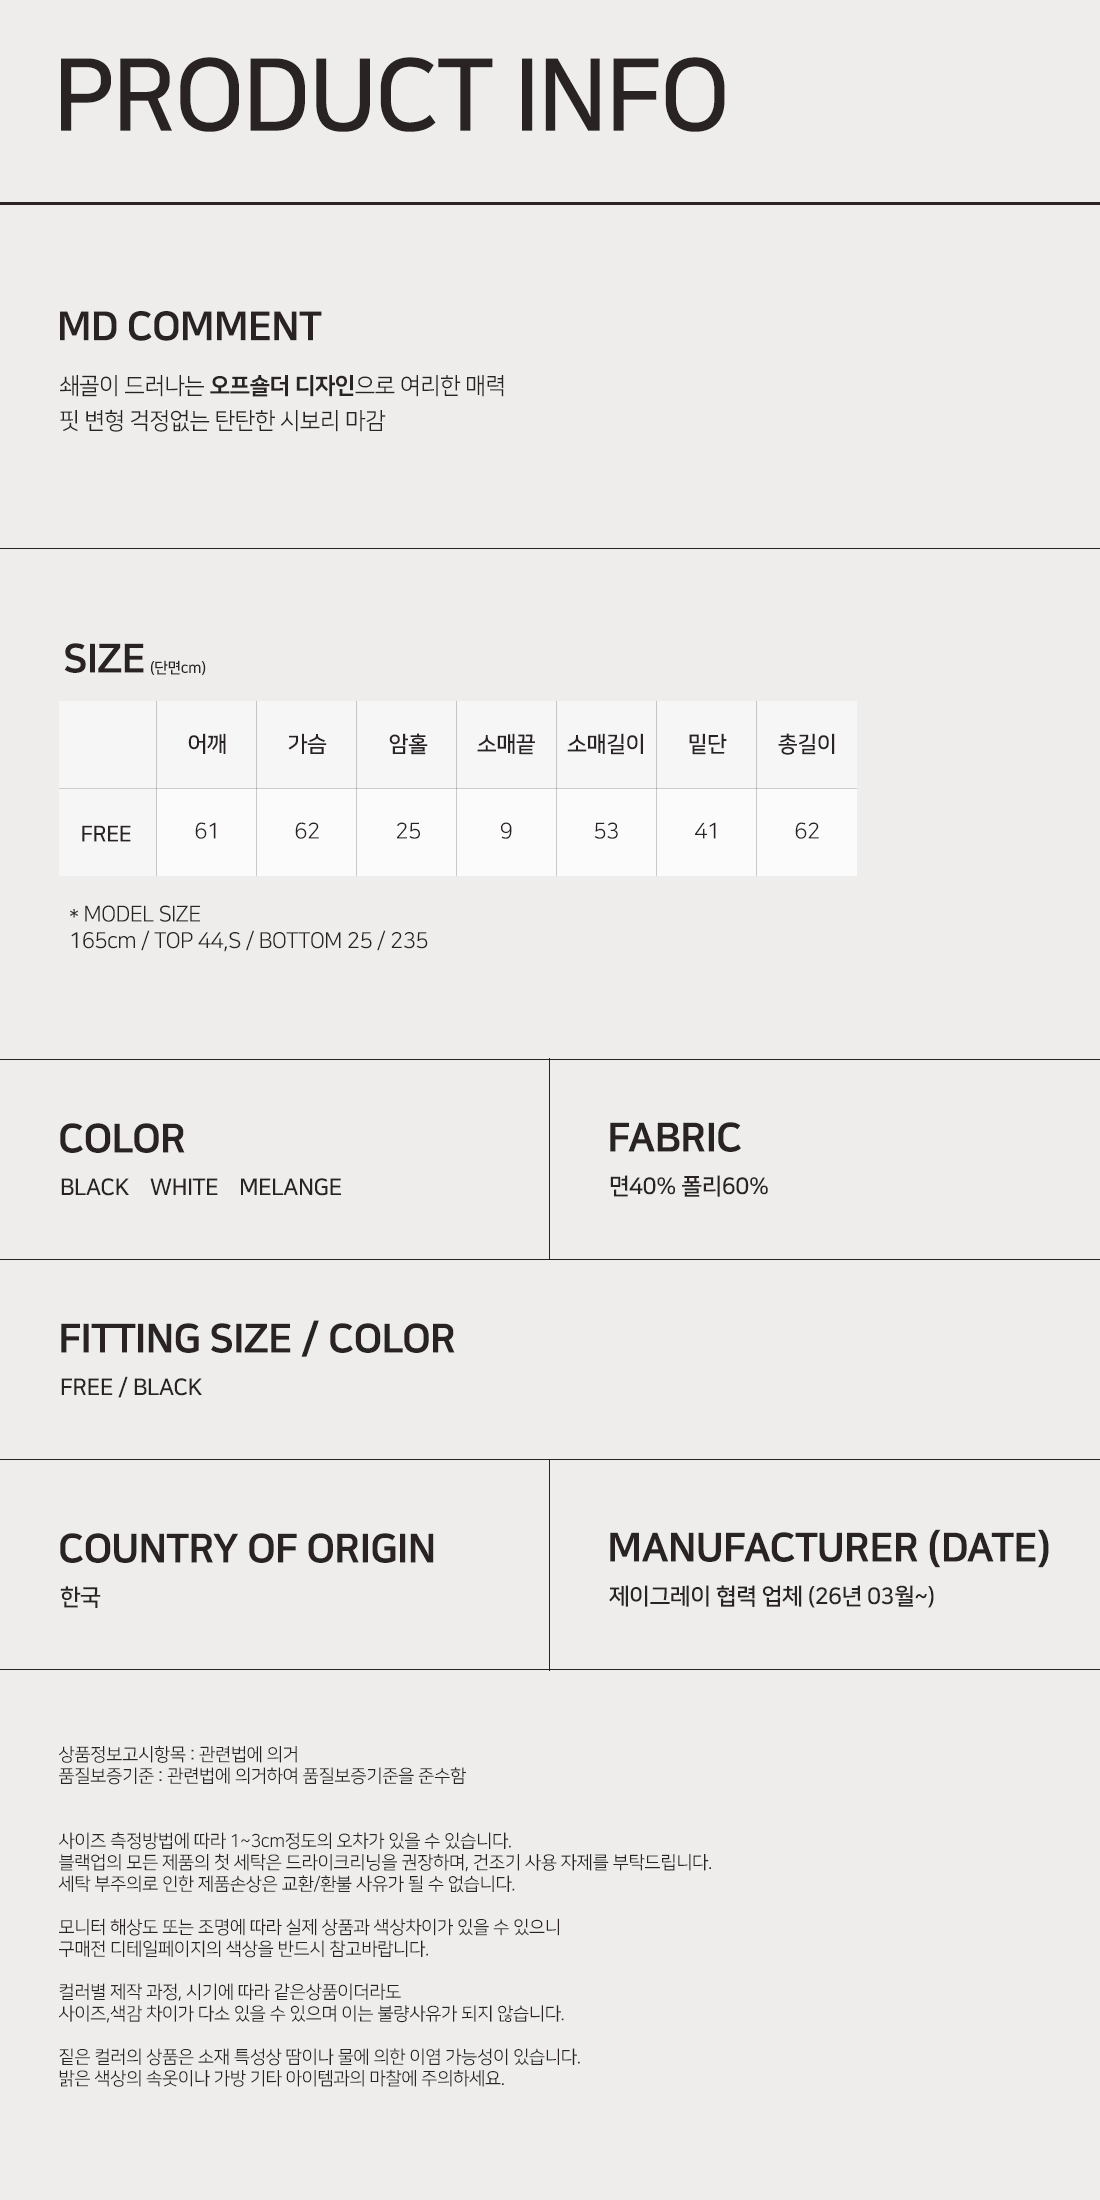This screenshot has width=1100, height=2200.
Task: Click the fabric text 면40% 폴리60%
Action: point(688,1186)
